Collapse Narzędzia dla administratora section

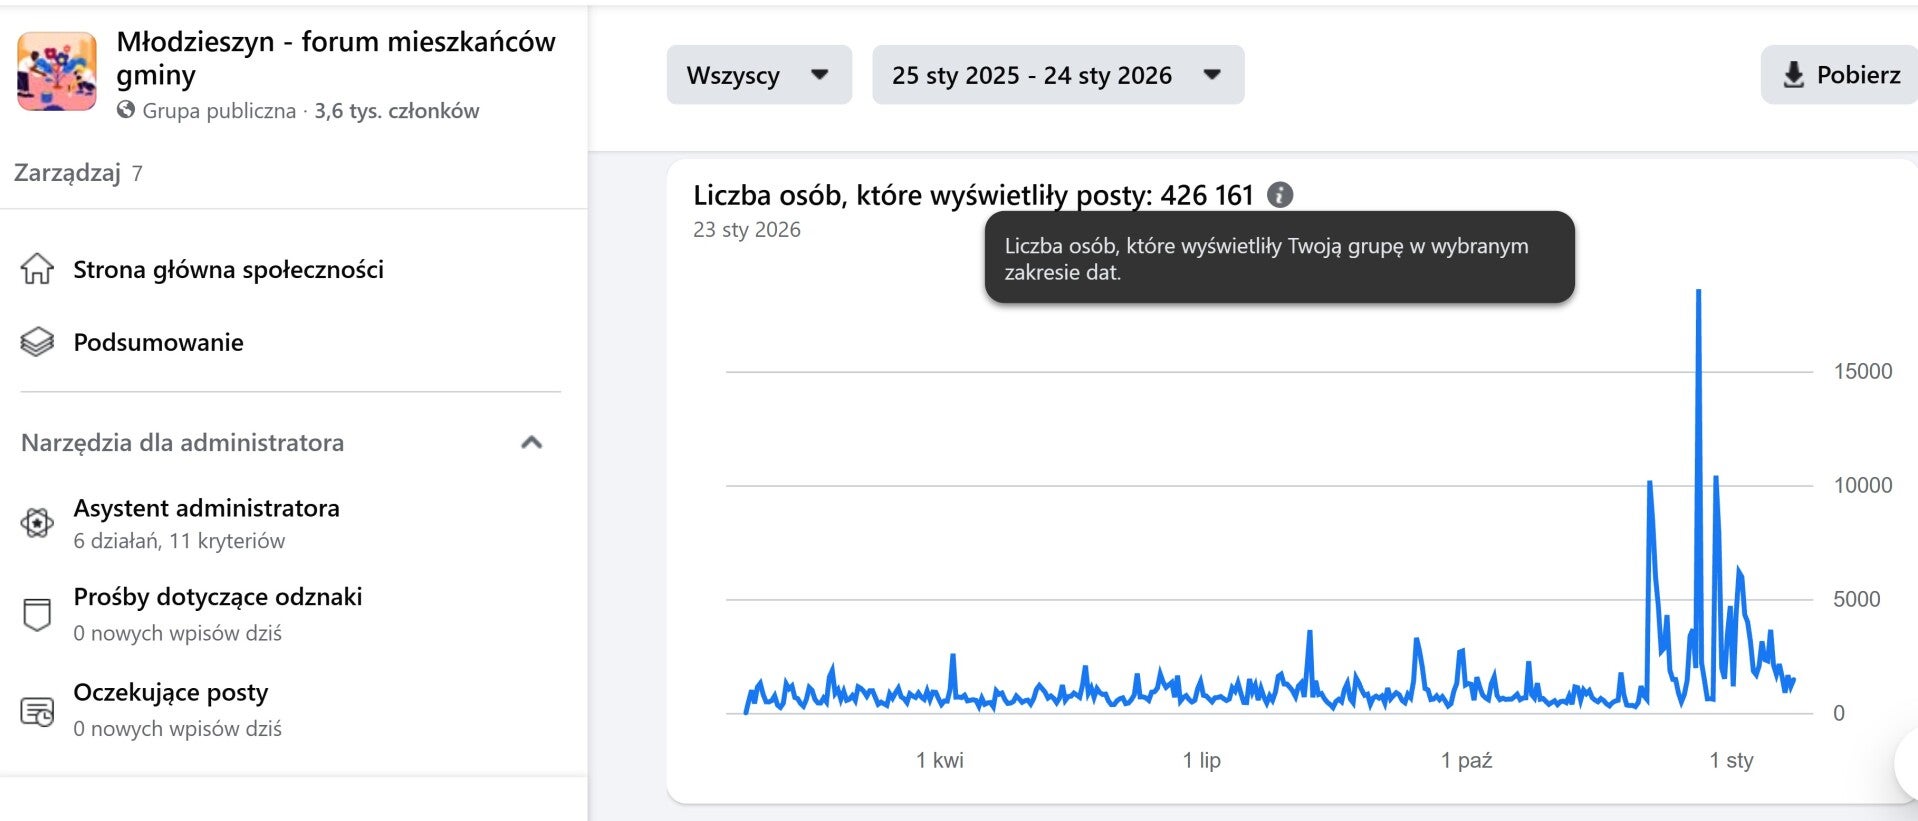pyautogui.click(x=531, y=442)
